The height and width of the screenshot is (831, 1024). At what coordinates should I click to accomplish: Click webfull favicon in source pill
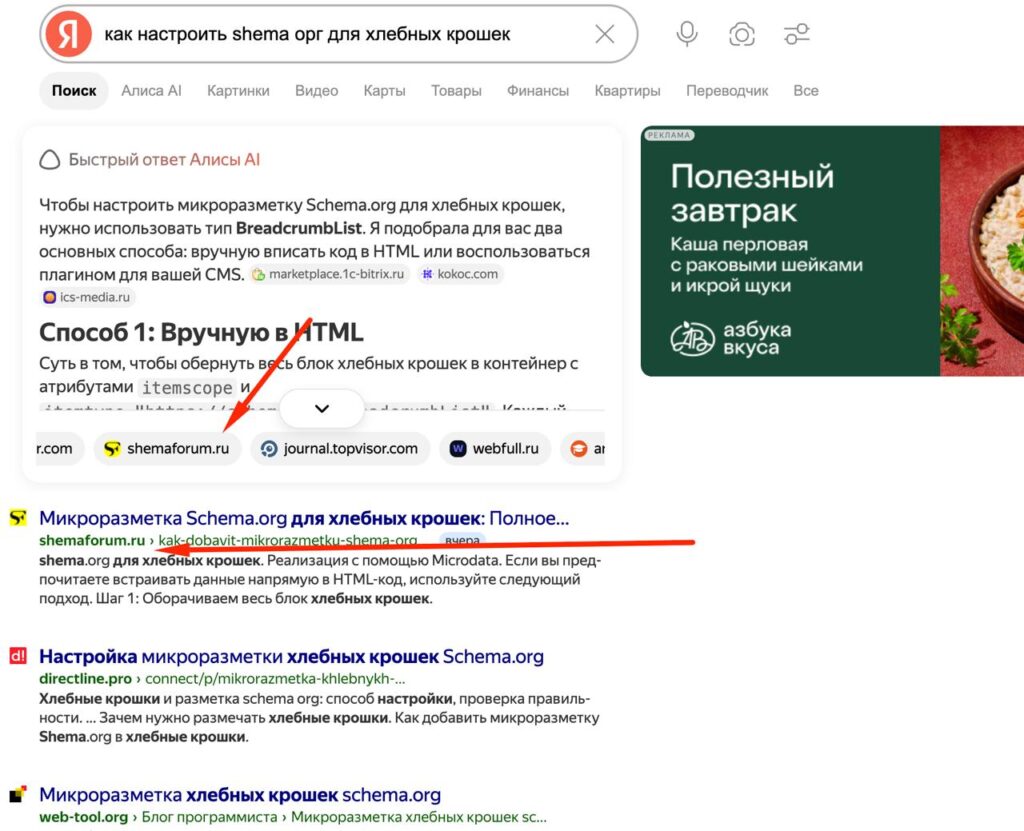click(458, 449)
